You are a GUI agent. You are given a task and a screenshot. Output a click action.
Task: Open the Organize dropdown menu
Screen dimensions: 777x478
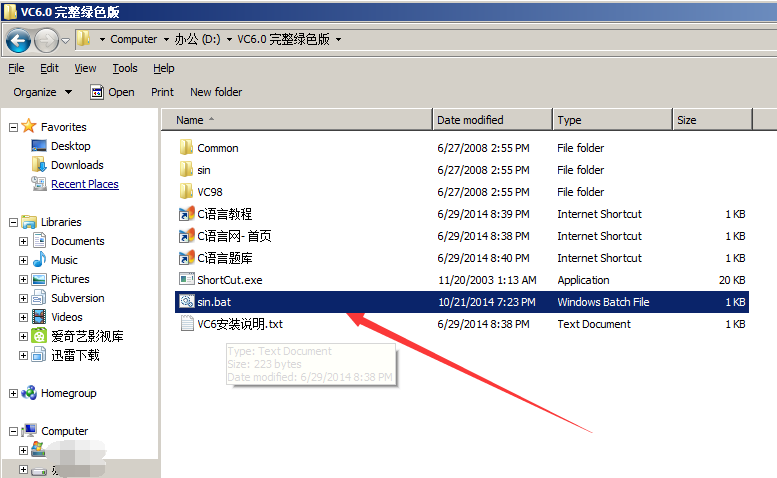42,92
